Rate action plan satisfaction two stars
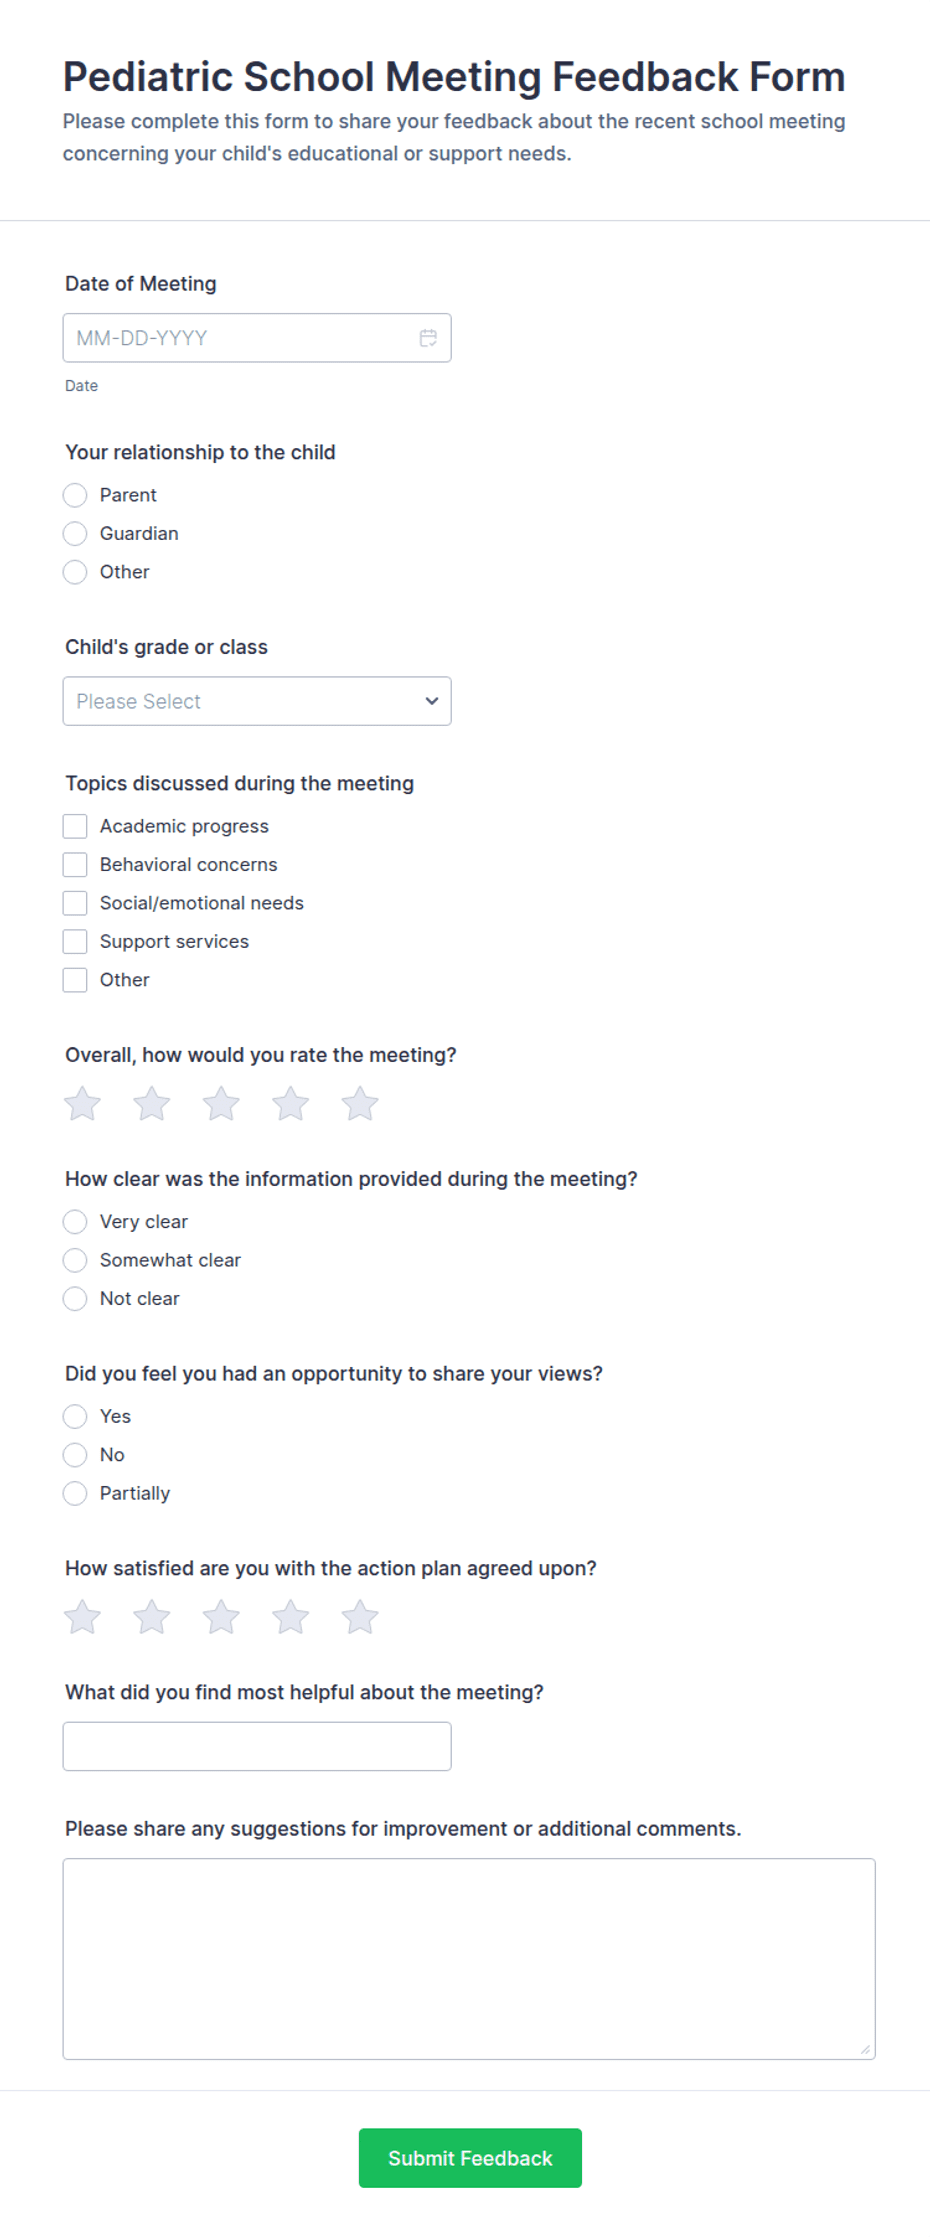Screen dimensions: 930x2237 click(x=152, y=1617)
